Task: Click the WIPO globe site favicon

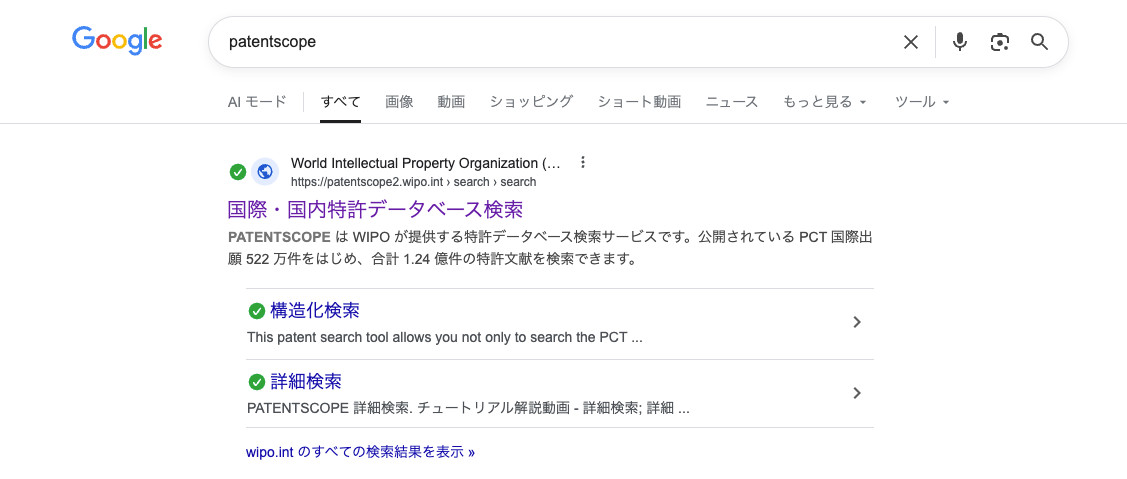Action: (x=265, y=171)
